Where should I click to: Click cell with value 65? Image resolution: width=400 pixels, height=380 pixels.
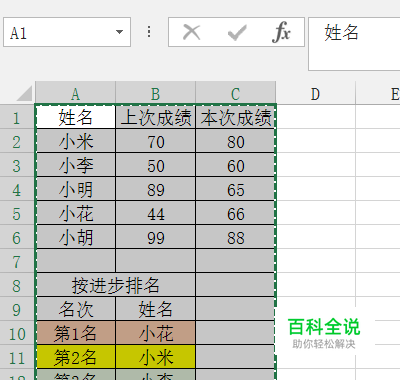(x=236, y=189)
